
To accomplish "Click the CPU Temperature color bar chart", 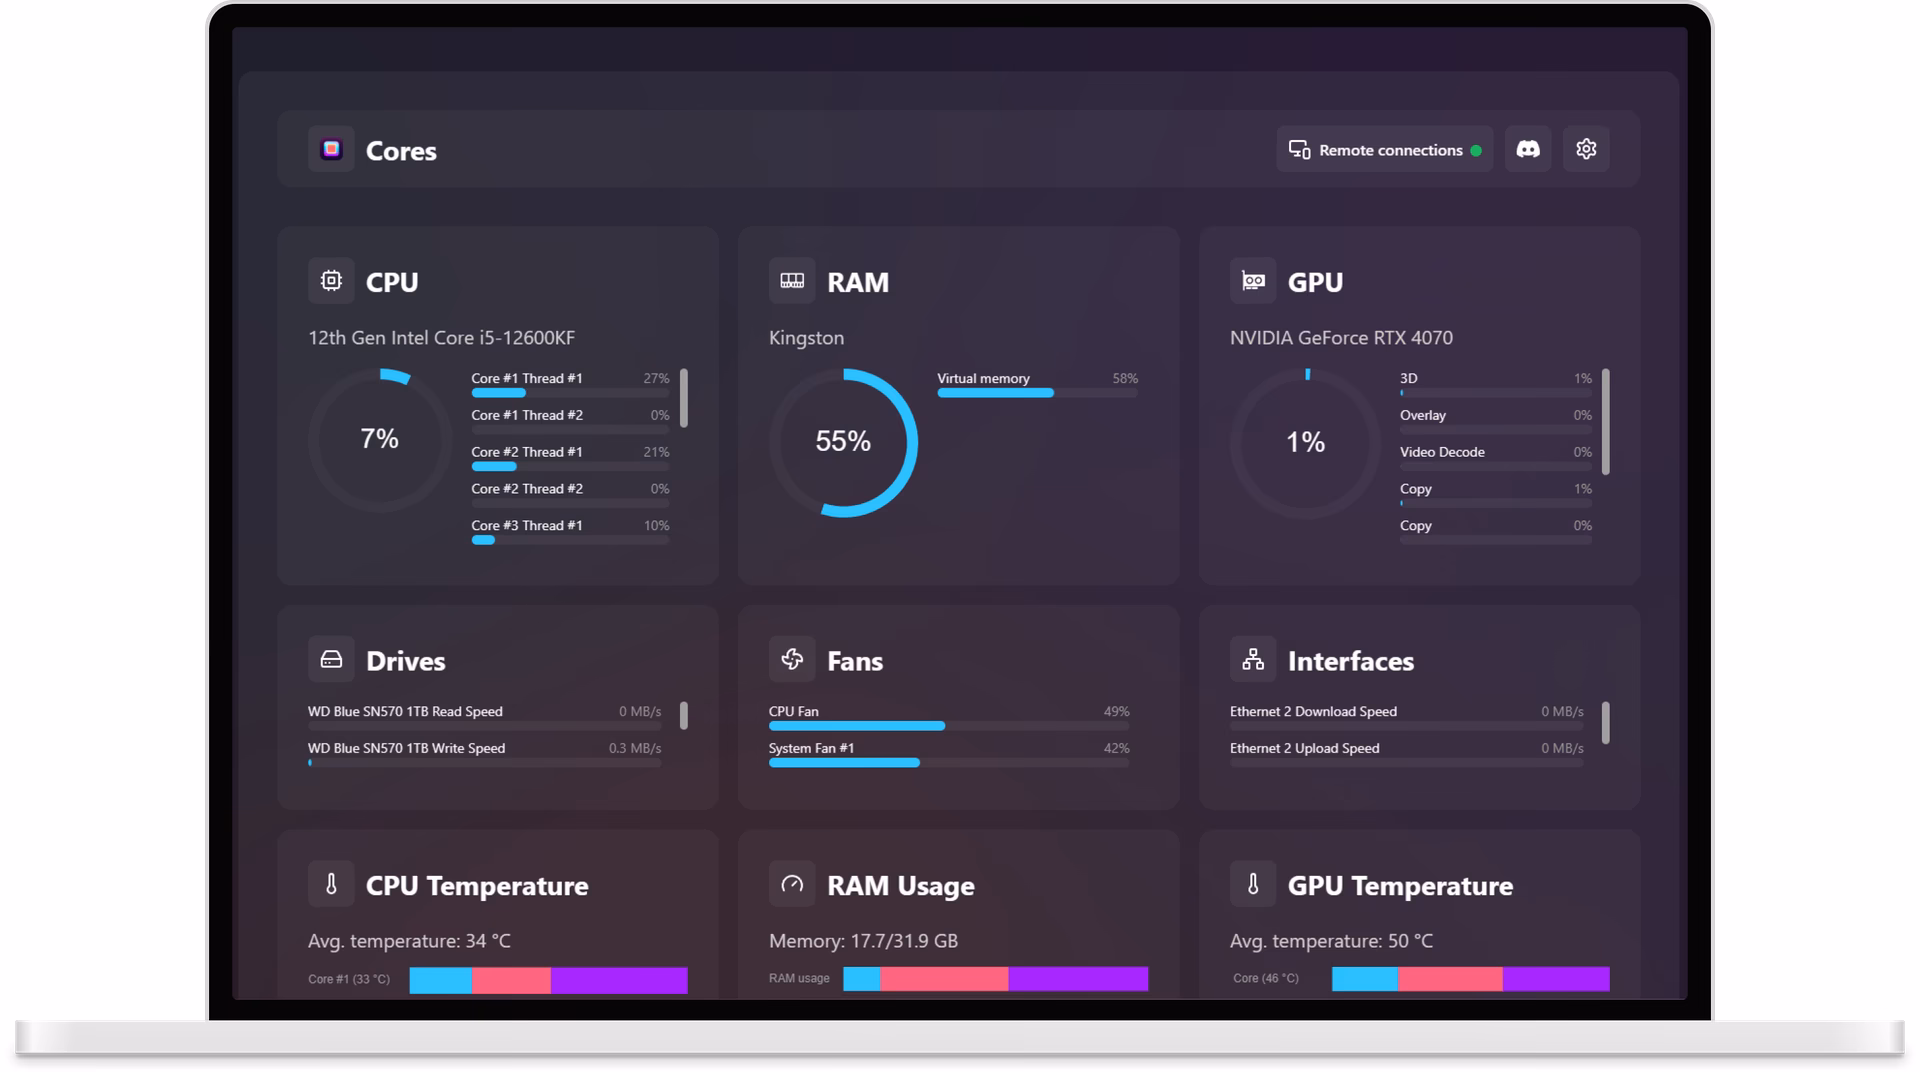I will coord(548,980).
